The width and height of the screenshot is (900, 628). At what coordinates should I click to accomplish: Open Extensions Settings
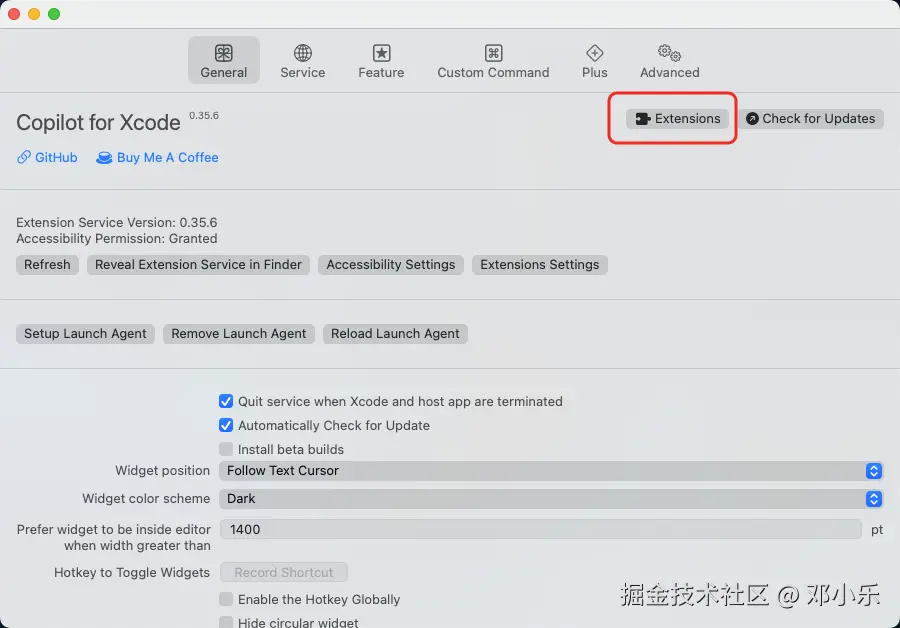coord(540,265)
